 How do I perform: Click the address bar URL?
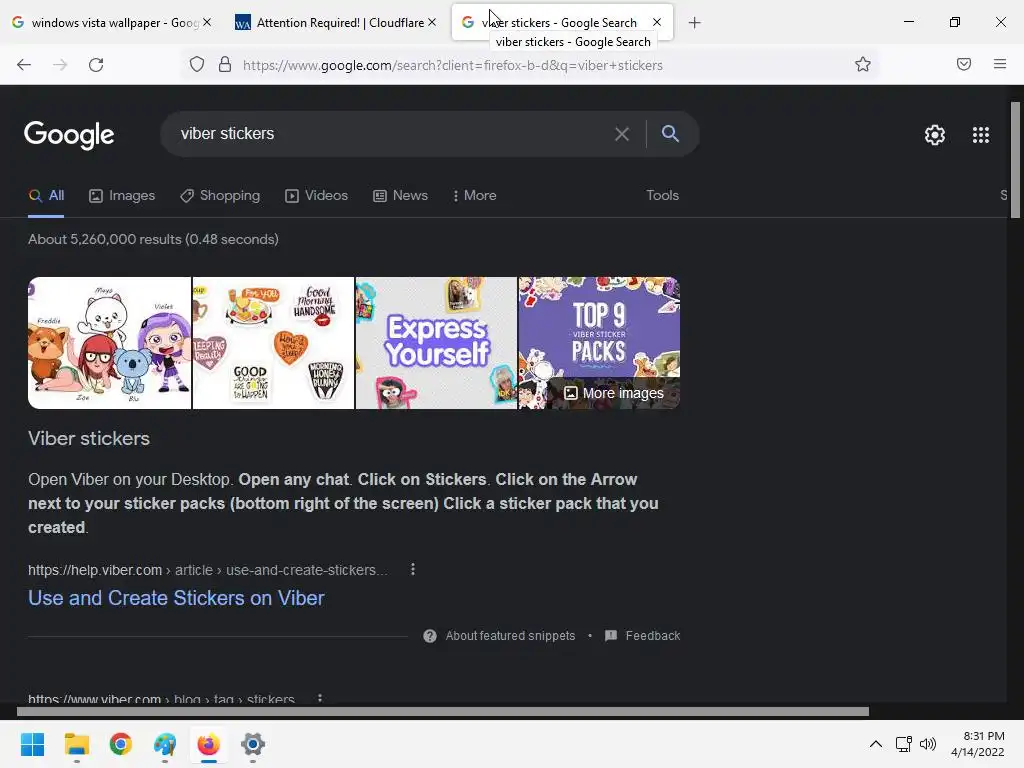click(x=453, y=65)
